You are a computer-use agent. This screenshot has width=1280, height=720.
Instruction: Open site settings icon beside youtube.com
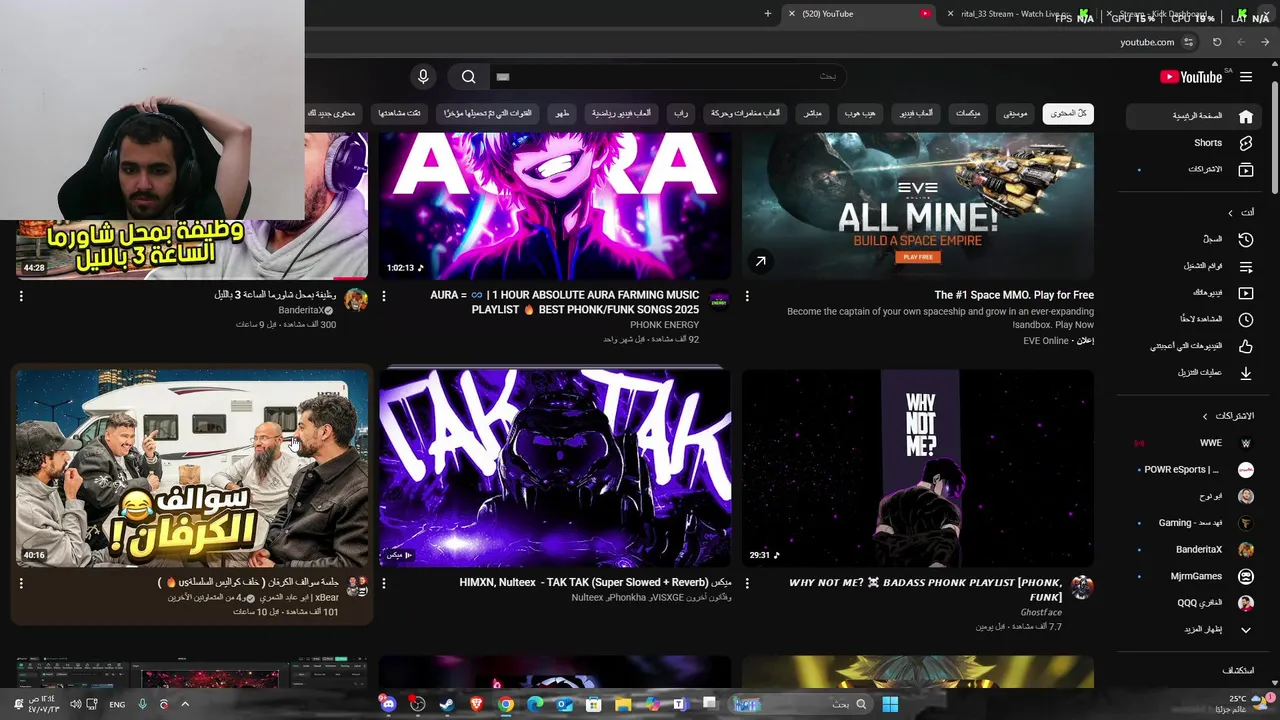(1188, 42)
